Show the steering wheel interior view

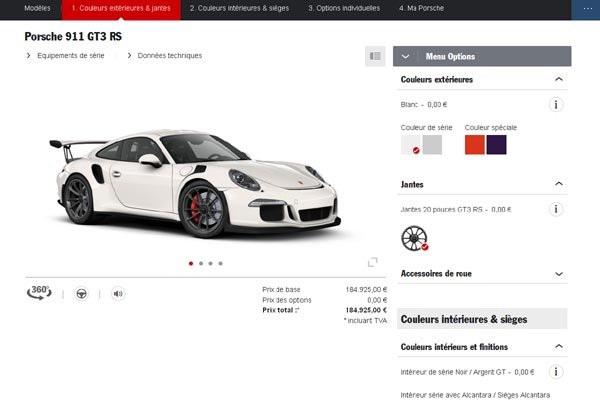click(81, 294)
